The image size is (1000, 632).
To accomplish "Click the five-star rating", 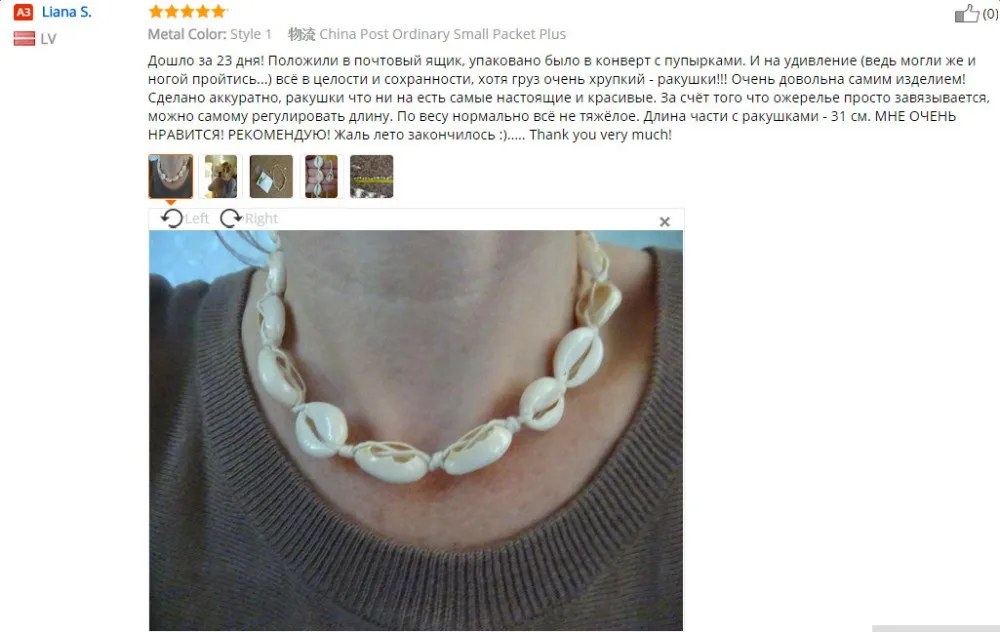I will click(187, 11).
